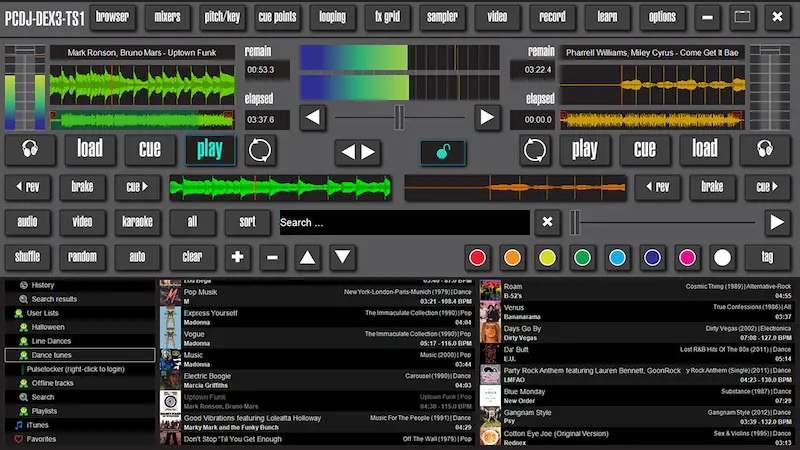Switch to the cue points tab
This screenshot has width=800, height=450.
[x=277, y=17]
